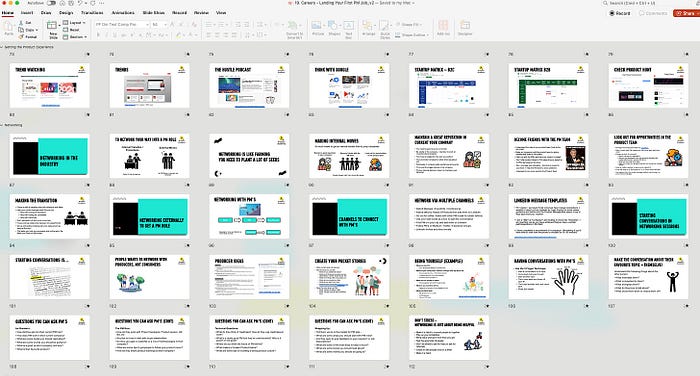Switch to the View tab

(221, 13)
